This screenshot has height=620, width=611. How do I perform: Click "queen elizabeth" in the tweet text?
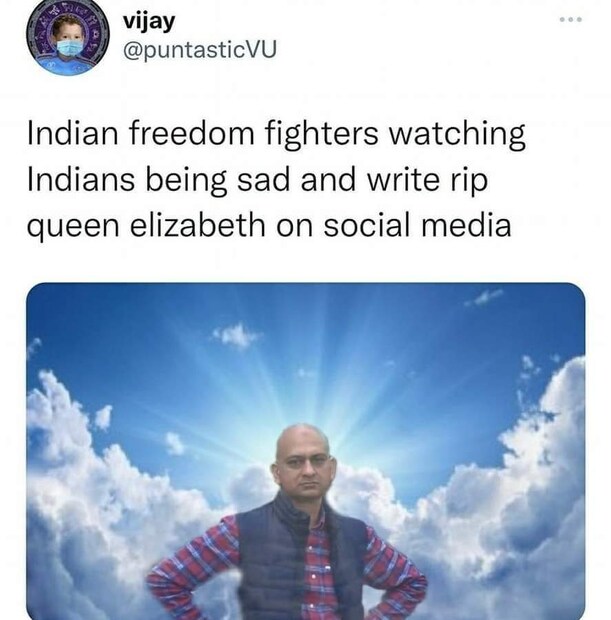(146, 225)
